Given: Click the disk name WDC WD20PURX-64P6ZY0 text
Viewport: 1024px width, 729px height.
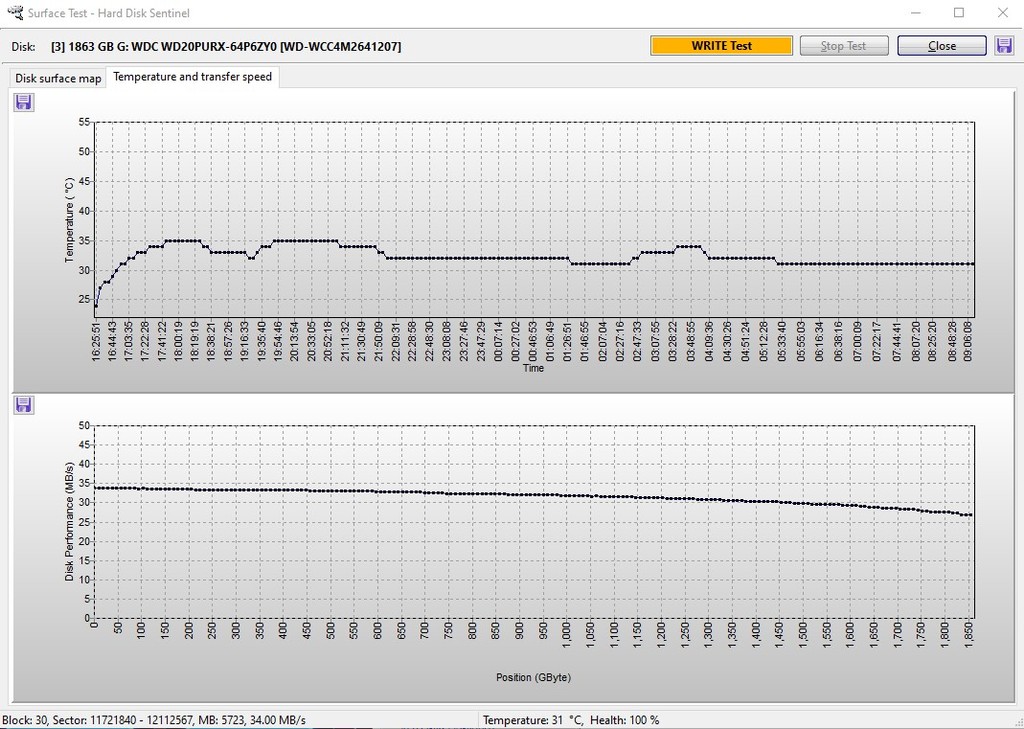Looking at the screenshot, I should (226, 46).
